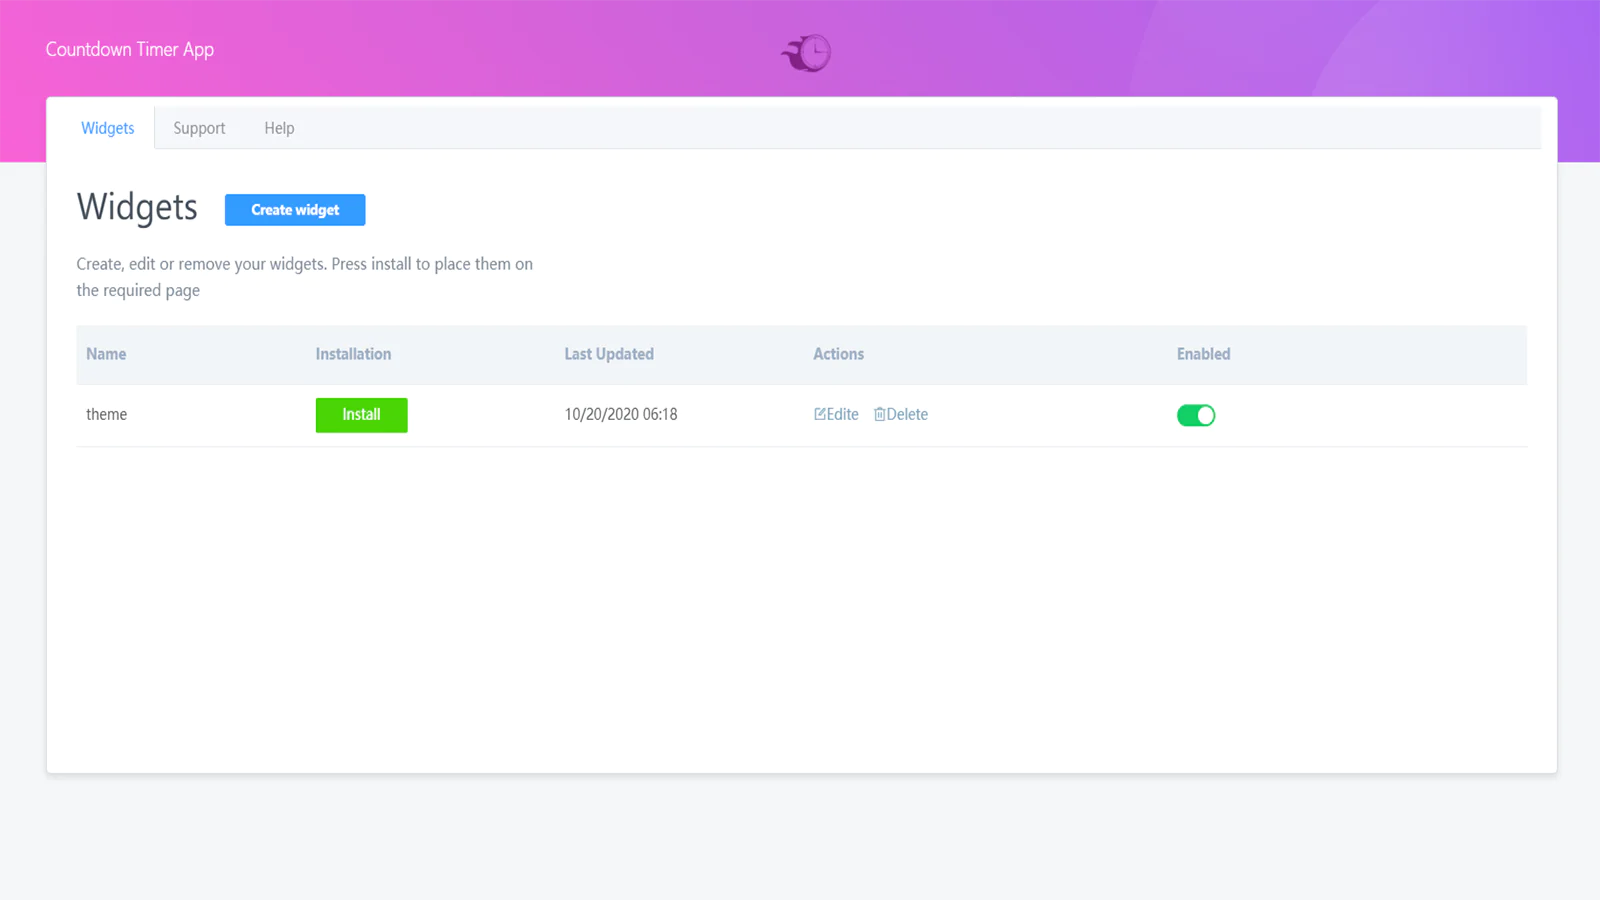Click the Delete link text for theme widget
Screen dimensions: 1600x900
pyautogui.click(x=907, y=414)
